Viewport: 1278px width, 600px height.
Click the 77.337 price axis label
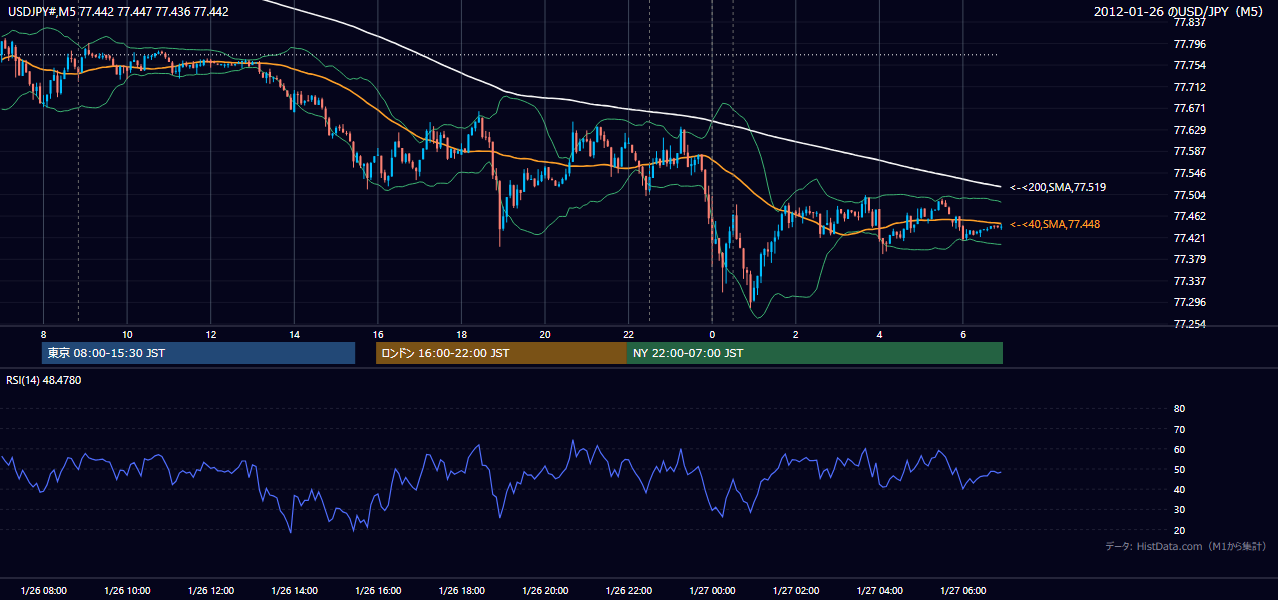(1189, 281)
